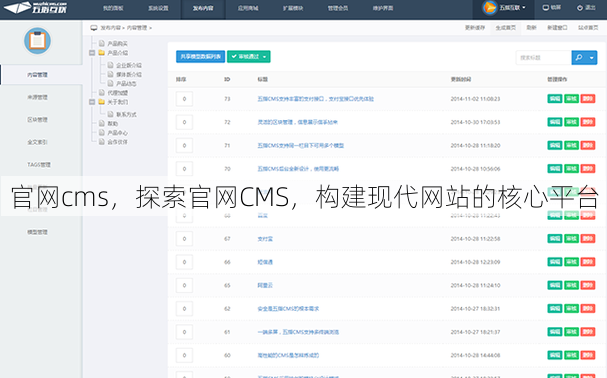This screenshot has width=607, height=378.
Task: Click the document icon beside 合作伙伴
Action: 101,142
